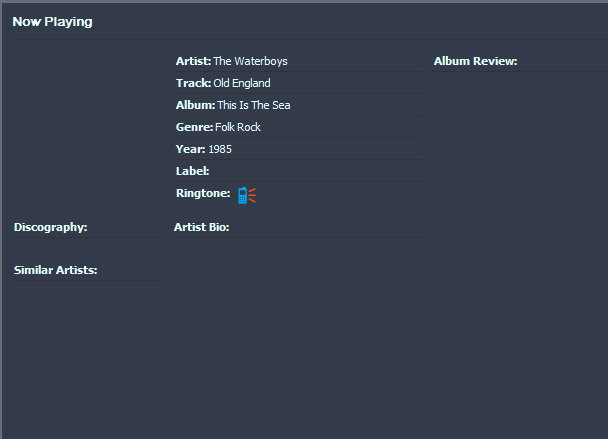Click the Genre field label

(194, 127)
